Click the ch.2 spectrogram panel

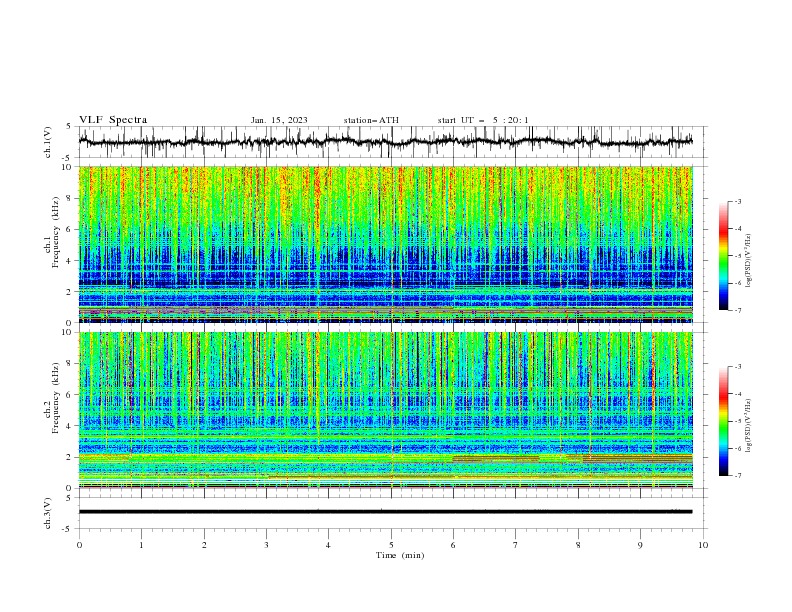(386, 410)
